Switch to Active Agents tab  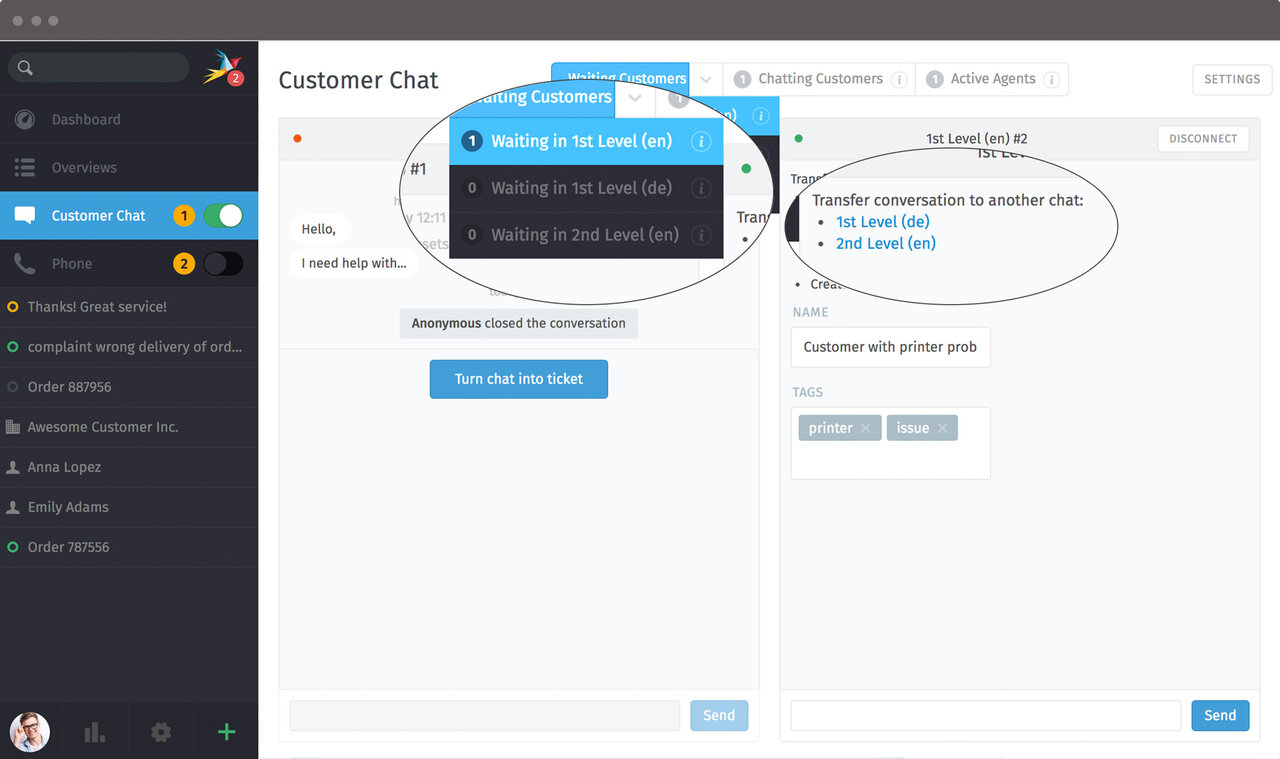(x=992, y=79)
